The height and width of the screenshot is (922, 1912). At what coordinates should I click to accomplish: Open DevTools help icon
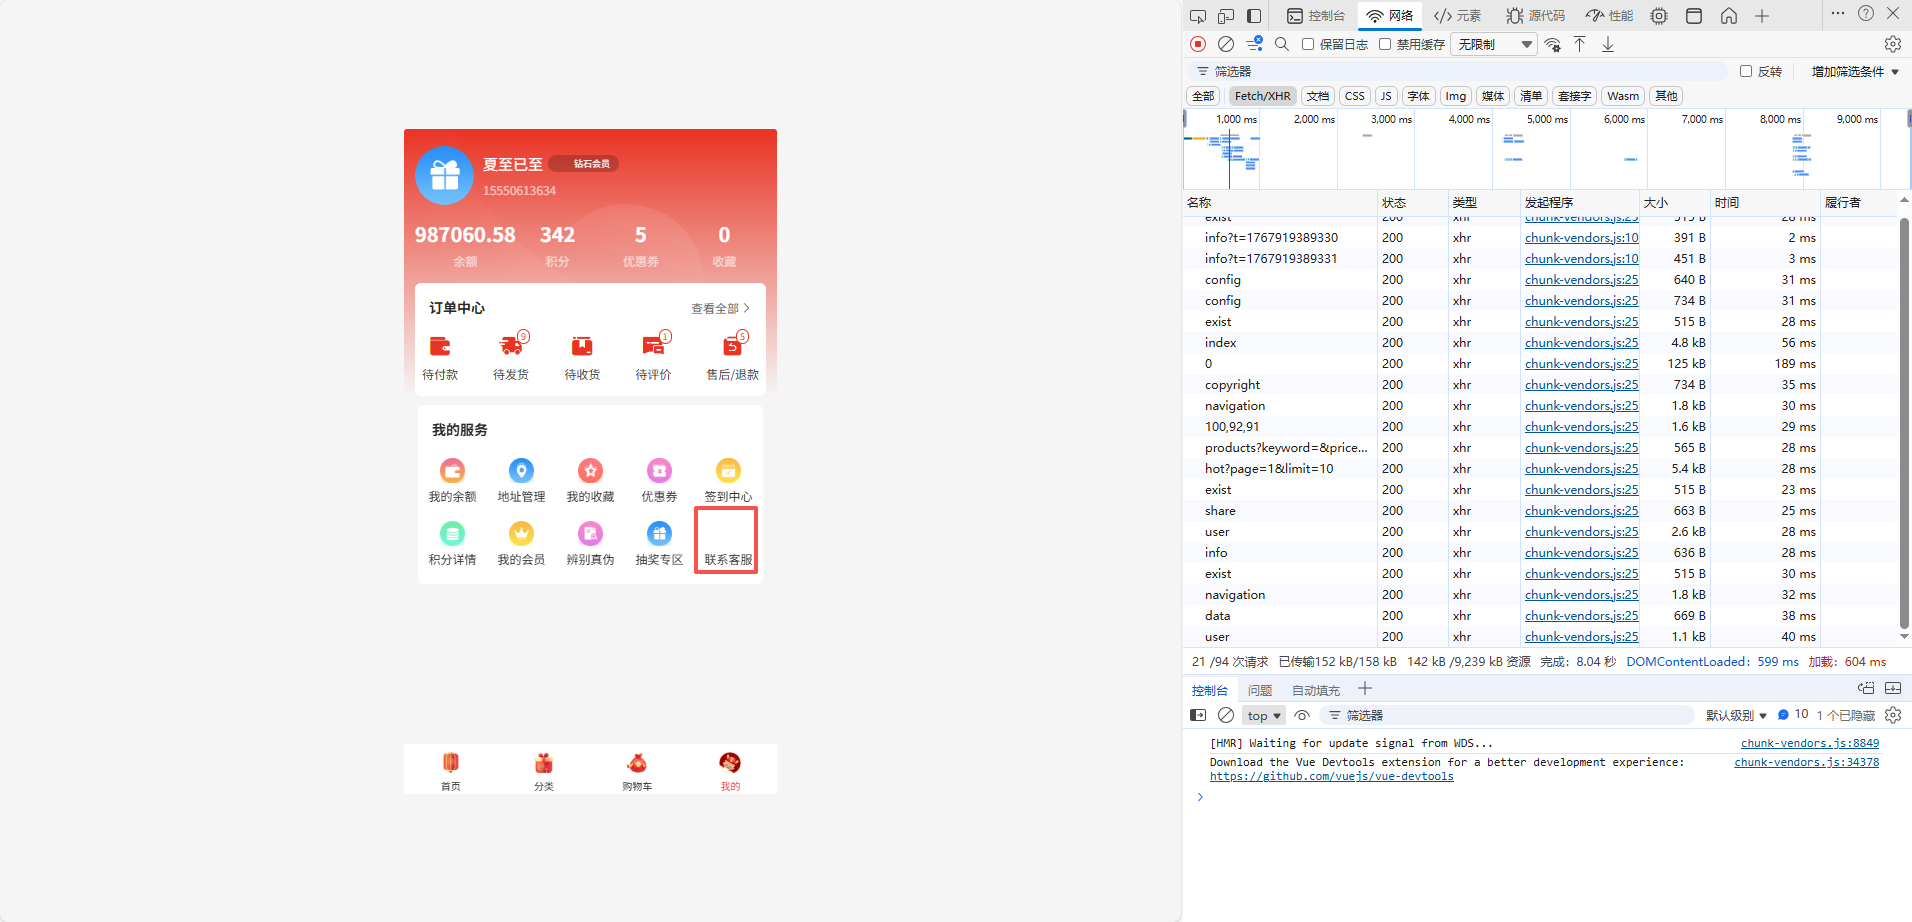pos(1866,14)
